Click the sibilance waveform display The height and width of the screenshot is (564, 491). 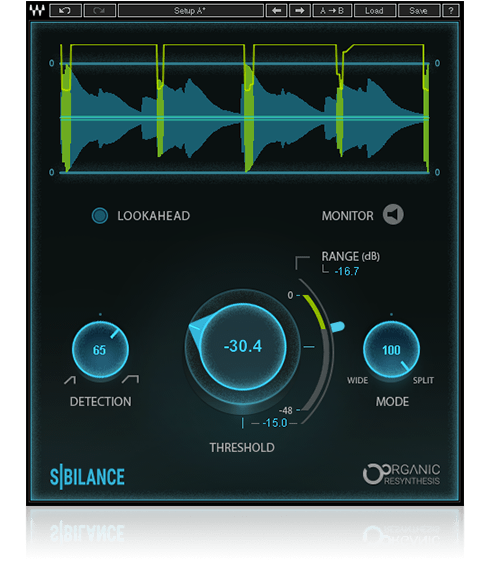tap(245, 108)
